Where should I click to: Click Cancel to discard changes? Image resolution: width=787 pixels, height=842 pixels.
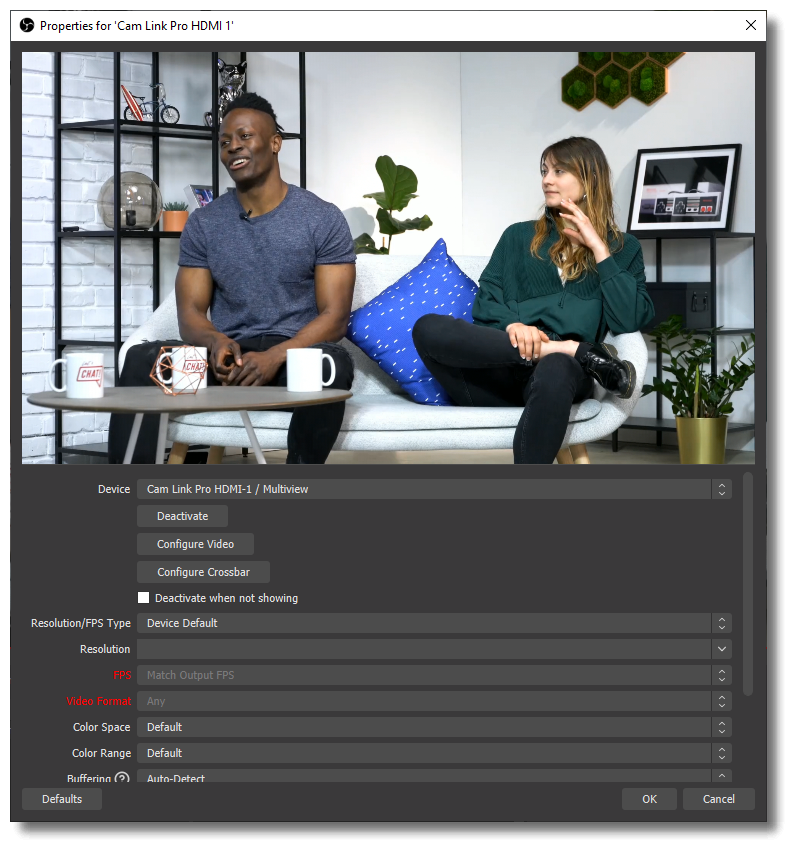(x=718, y=799)
